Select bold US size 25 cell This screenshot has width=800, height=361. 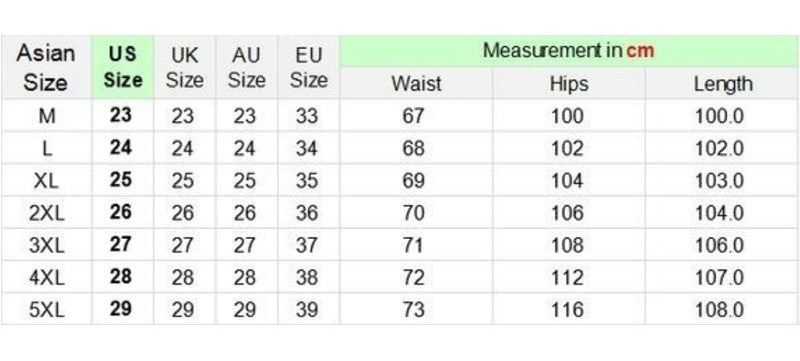point(122,180)
